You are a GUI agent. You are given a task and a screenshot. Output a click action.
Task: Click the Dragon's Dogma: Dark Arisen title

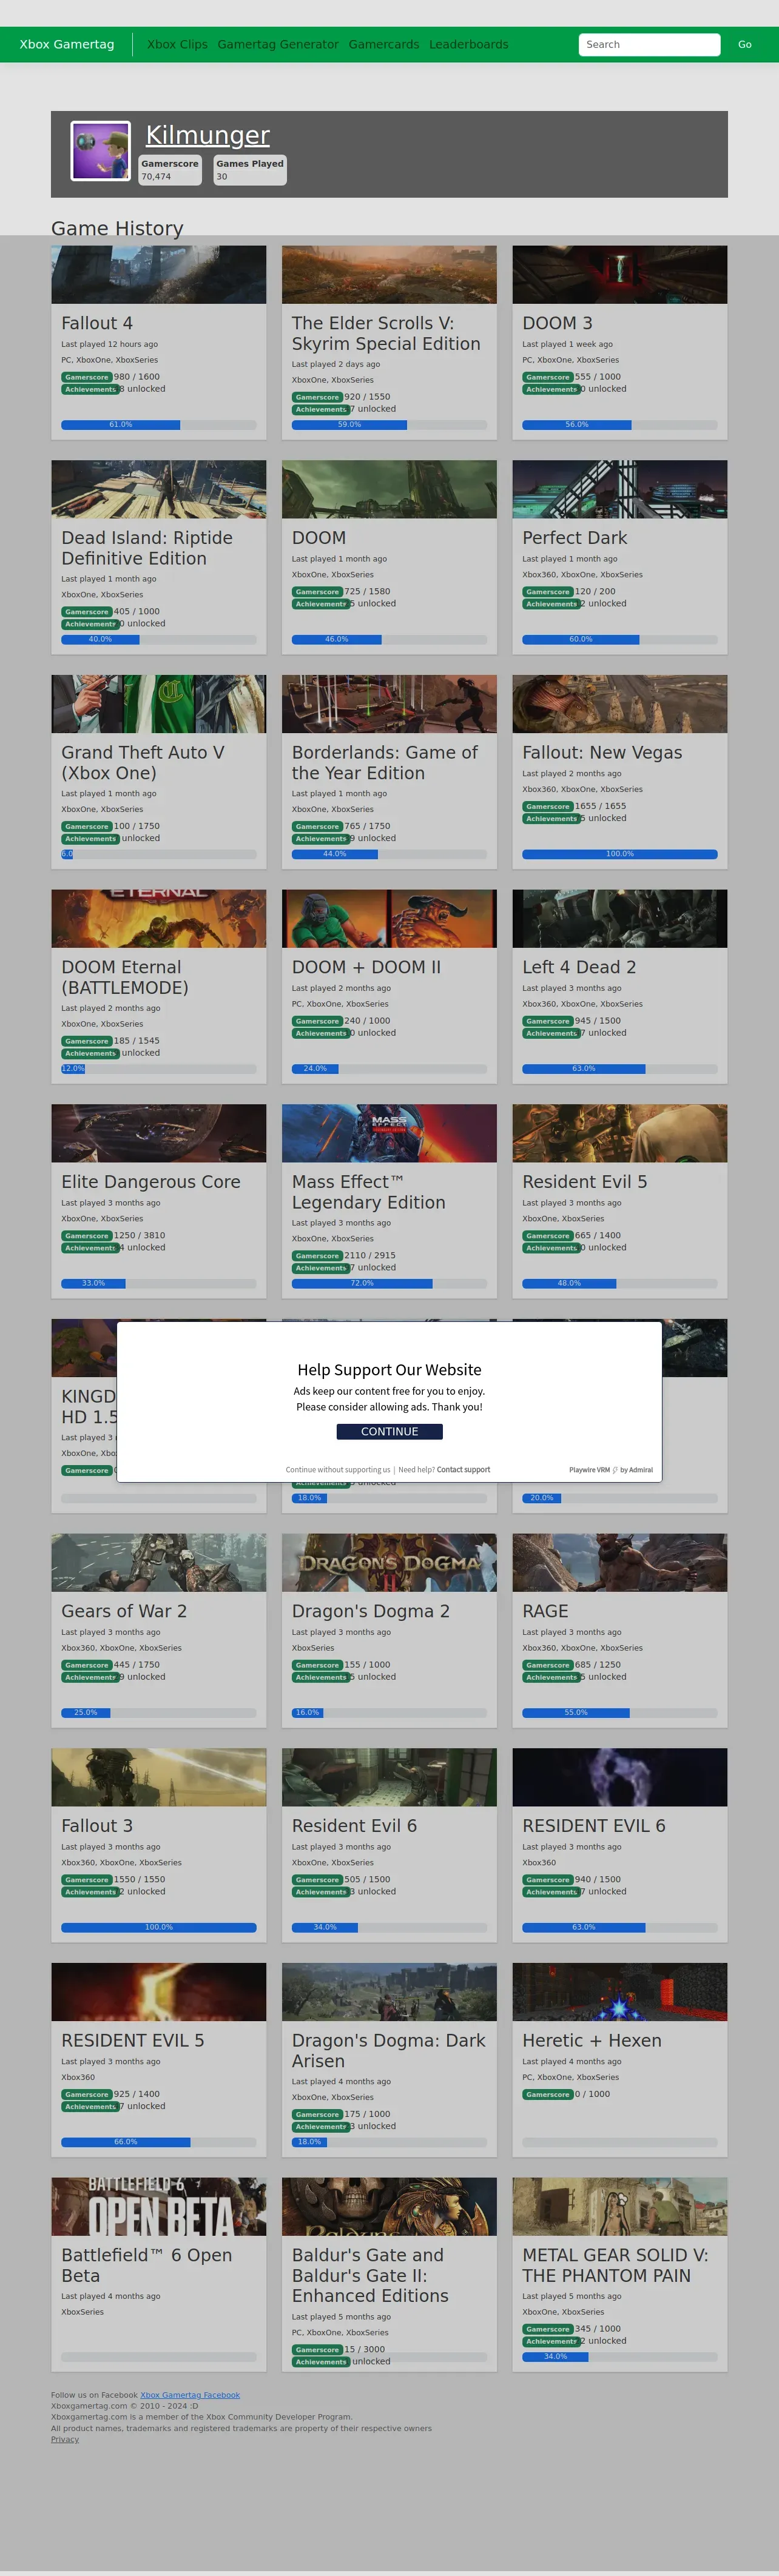389,2051
